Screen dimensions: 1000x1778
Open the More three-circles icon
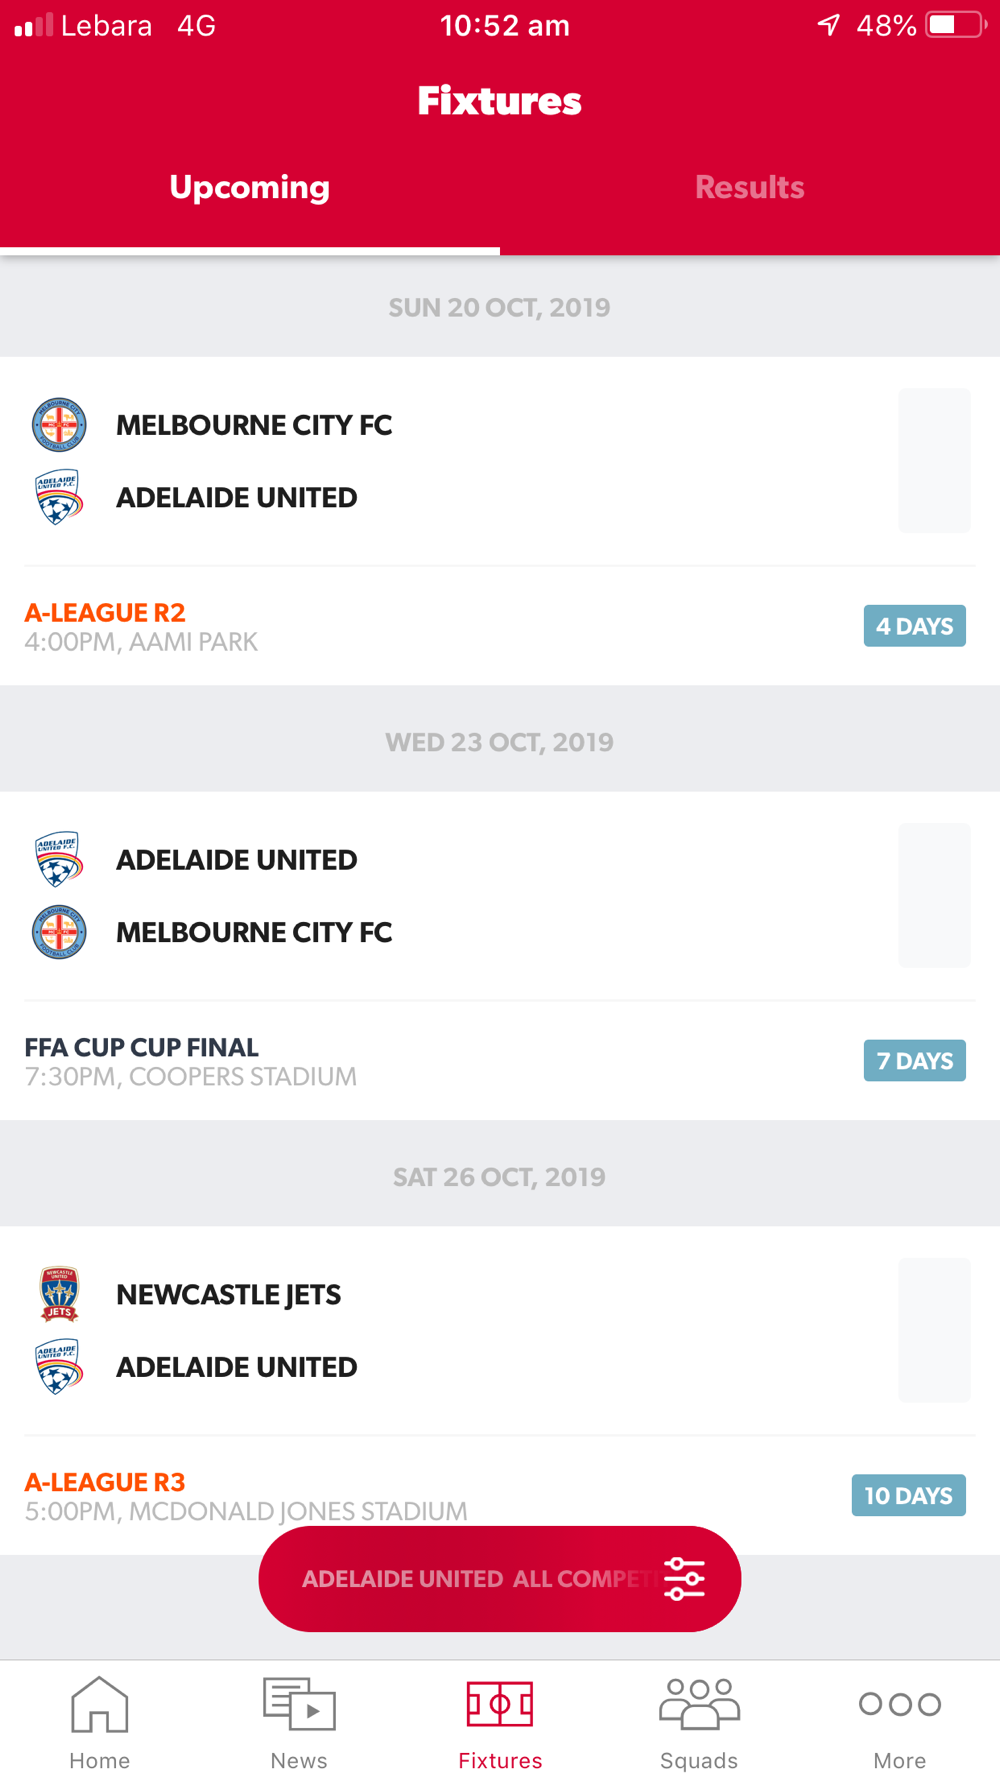point(900,1704)
